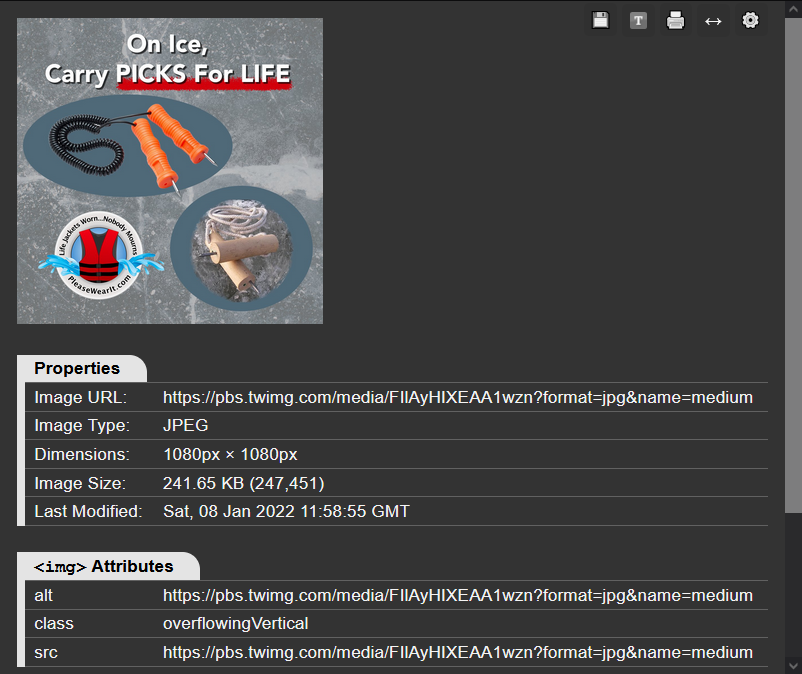Viewport: 802px width, 674px height.
Task: Click the JPEG image type value
Action: point(186,425)
